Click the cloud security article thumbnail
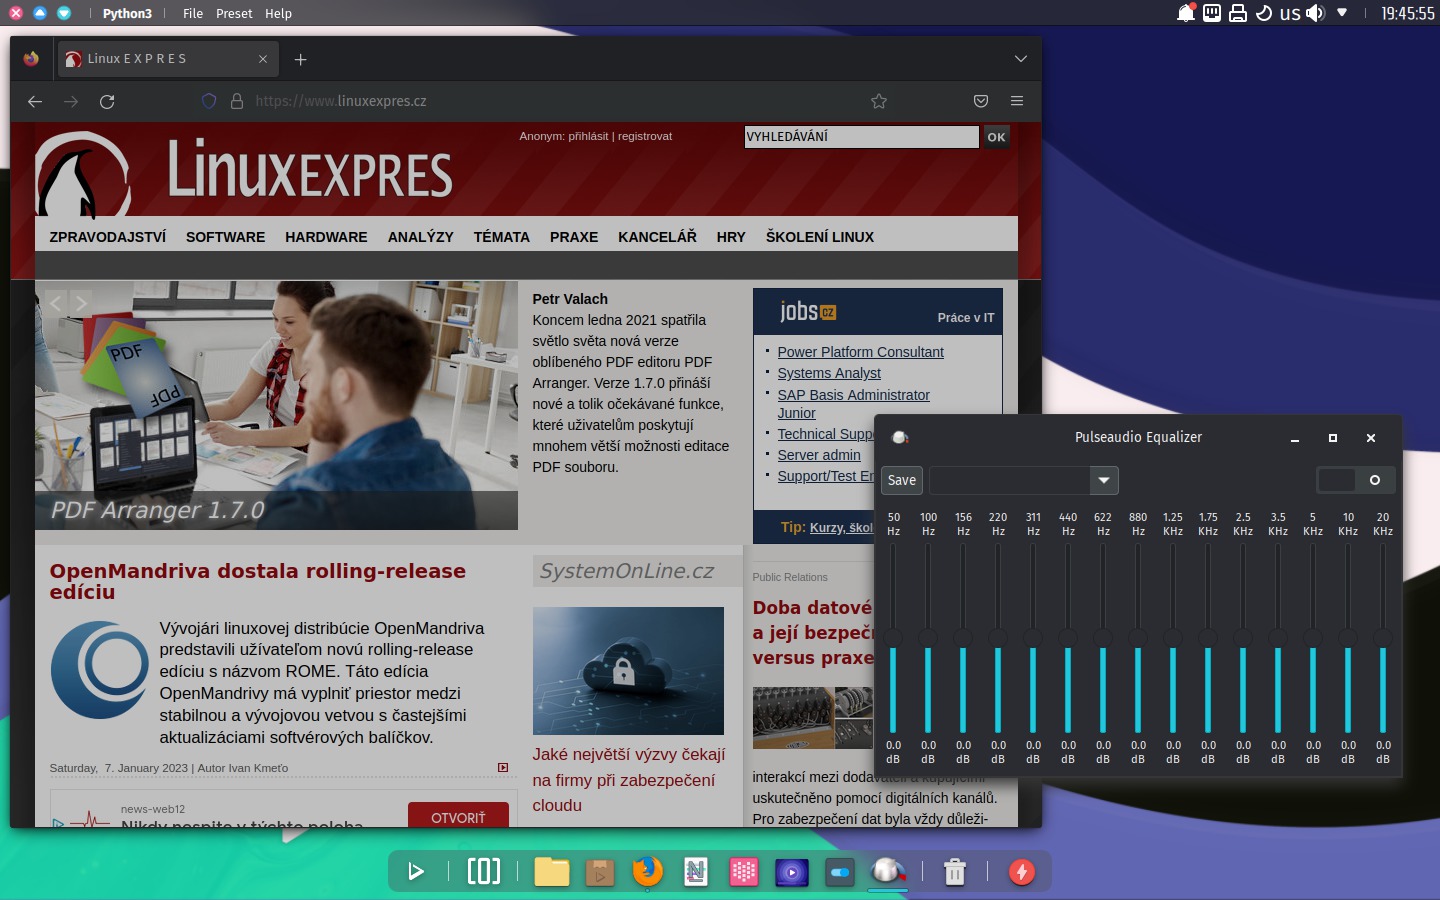Screen dimensions: 1440x900 pos(628,671)
